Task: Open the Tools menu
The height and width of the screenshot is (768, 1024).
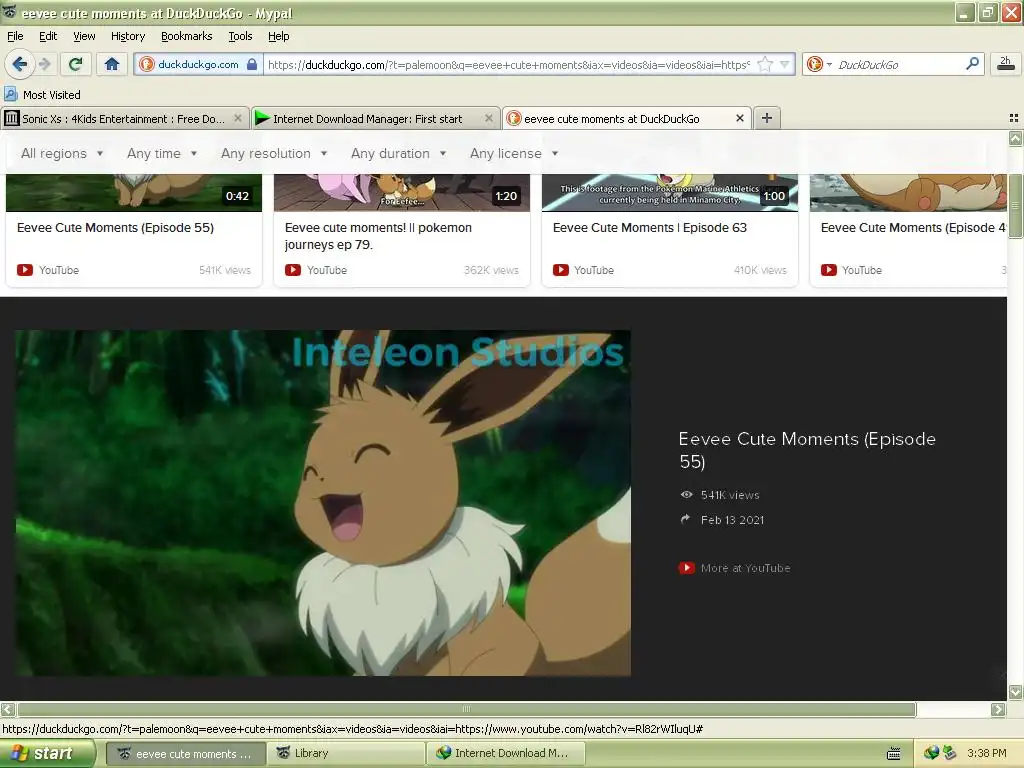Action: click(240, 37)
